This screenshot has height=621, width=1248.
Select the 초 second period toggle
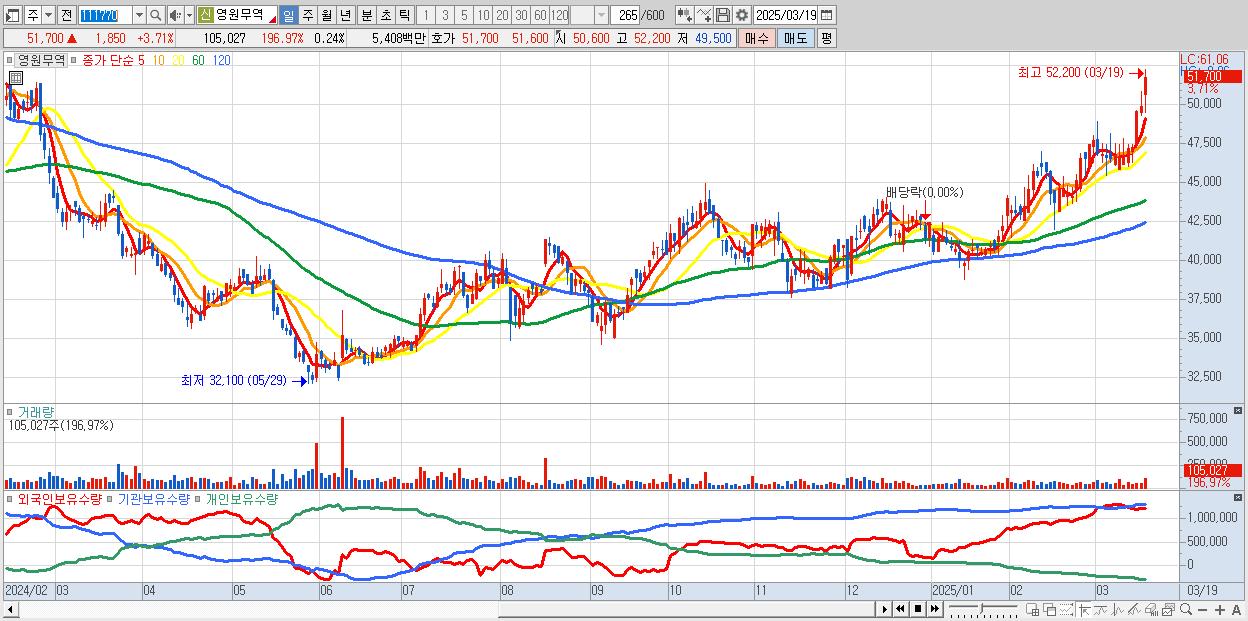386,15
